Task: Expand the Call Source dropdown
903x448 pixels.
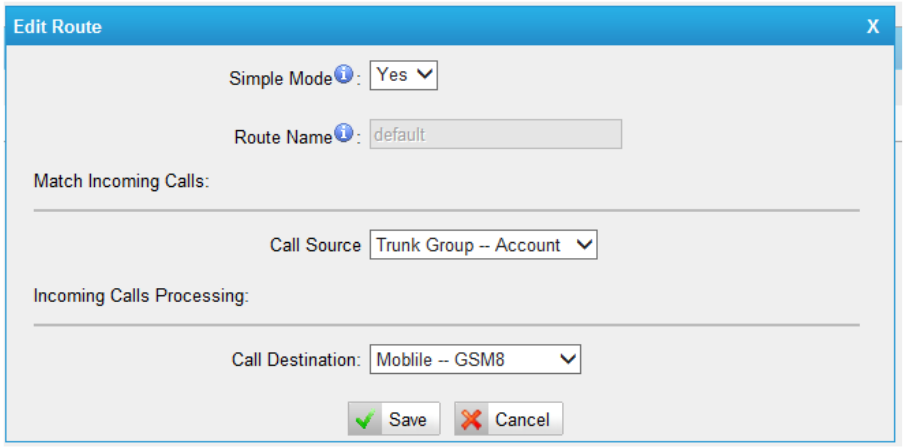Action: (x=483, y=245)
